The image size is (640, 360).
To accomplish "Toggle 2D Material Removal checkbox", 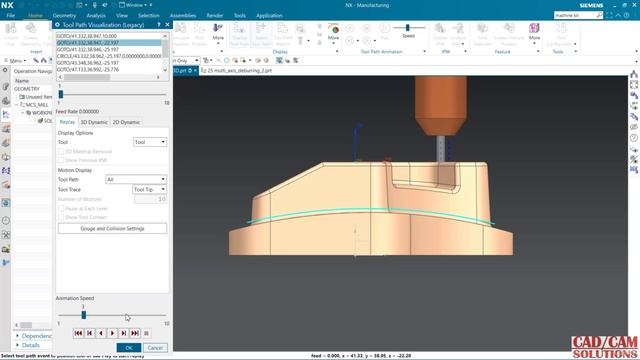I will (x=61, y=151).
